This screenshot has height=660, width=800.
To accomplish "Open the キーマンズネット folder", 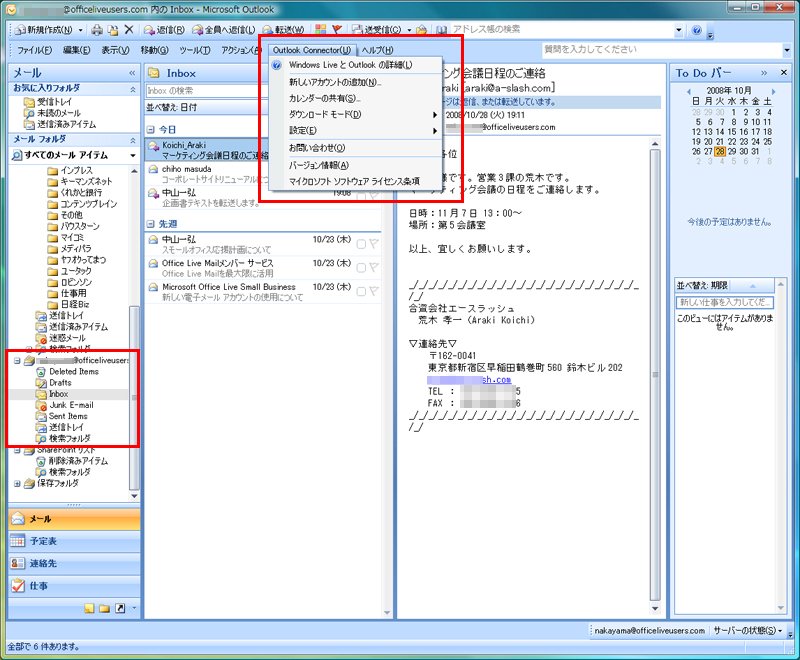I will coord(86,181).
